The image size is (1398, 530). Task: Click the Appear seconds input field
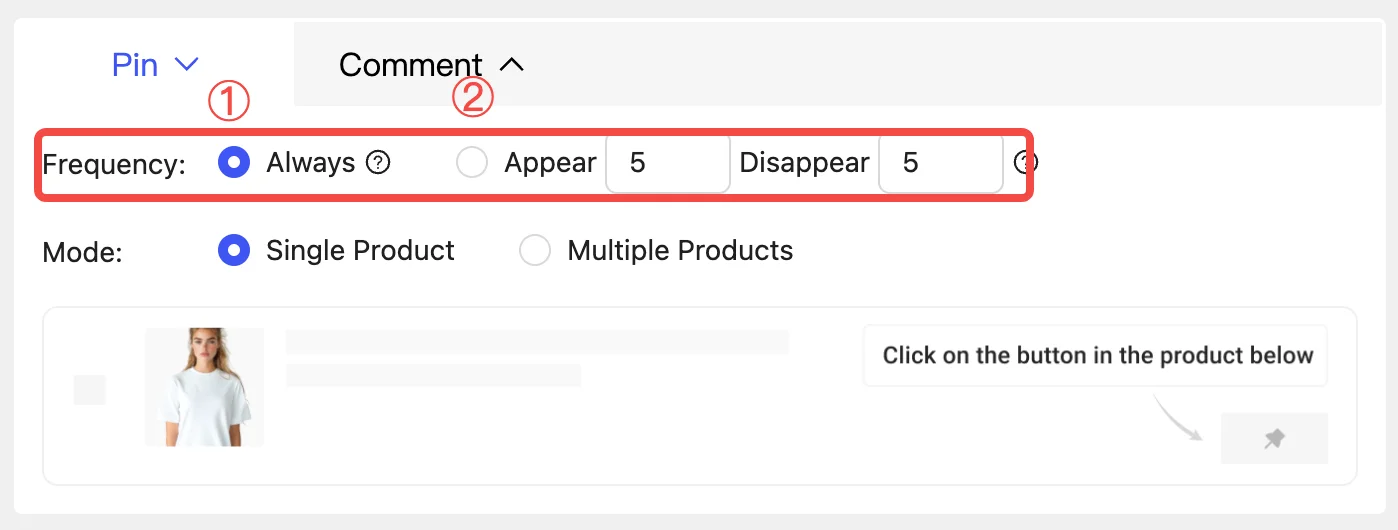[x=668, y=163]
